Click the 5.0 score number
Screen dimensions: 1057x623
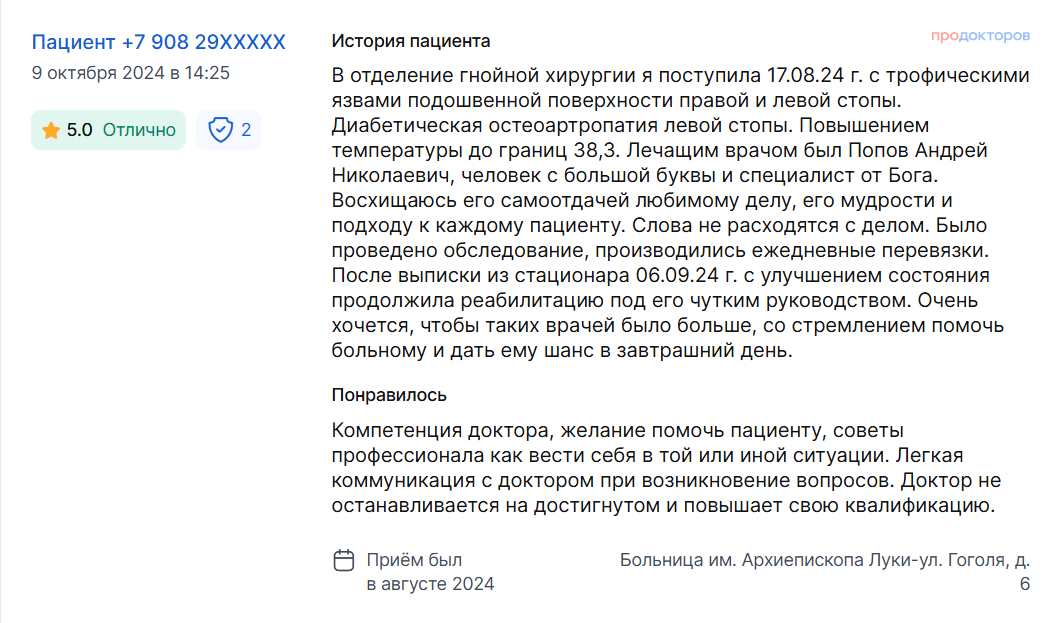click(80, 130)
